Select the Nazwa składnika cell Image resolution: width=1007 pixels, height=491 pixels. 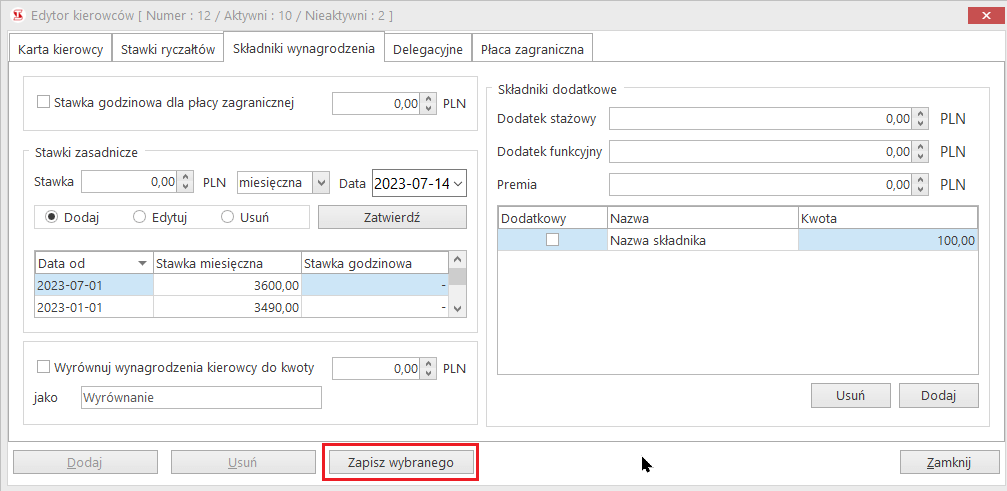703,241
